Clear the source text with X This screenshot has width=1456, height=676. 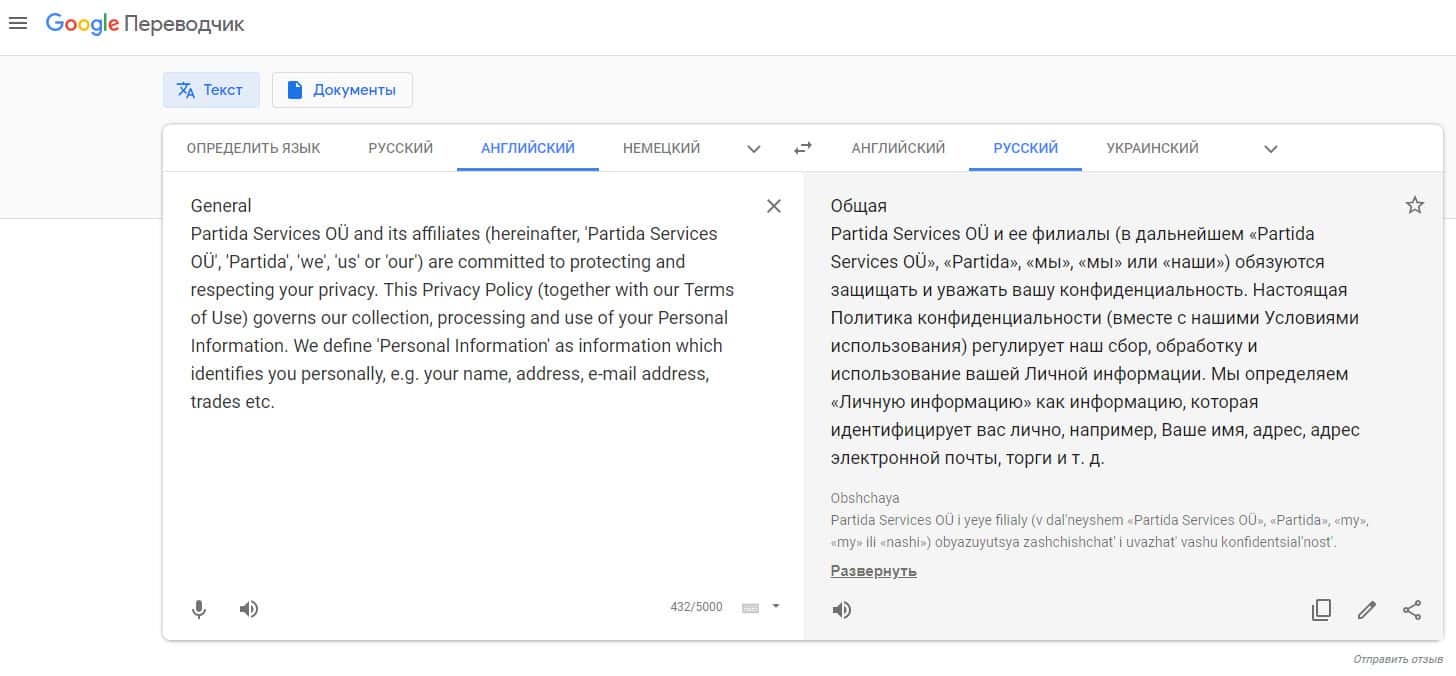click(x=773, y=206)
